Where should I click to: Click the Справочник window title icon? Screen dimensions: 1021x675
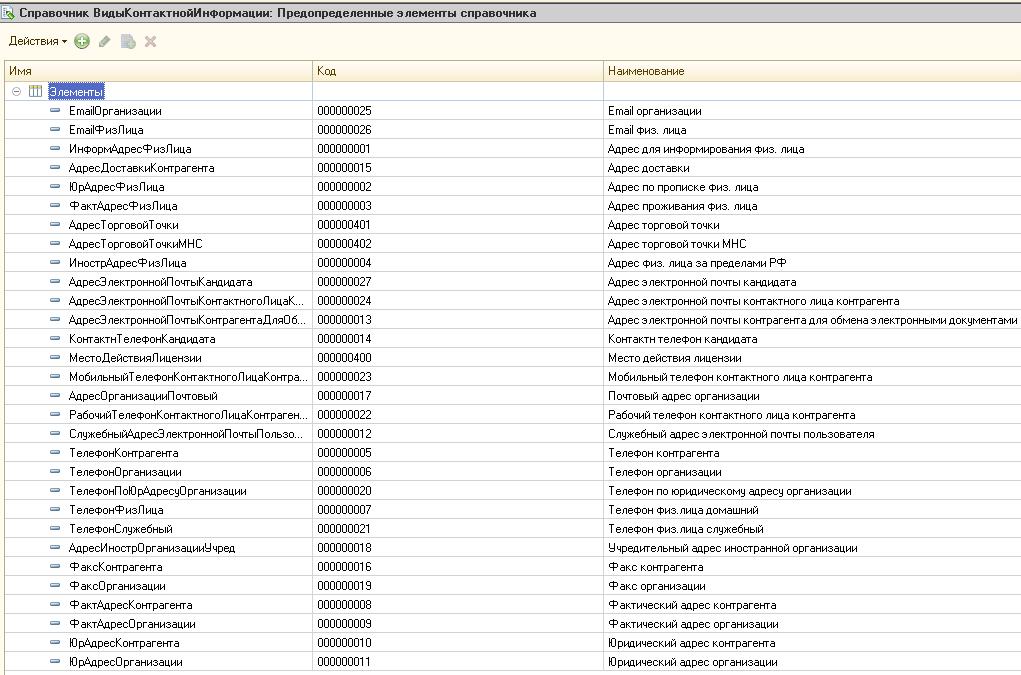(8, 12)
